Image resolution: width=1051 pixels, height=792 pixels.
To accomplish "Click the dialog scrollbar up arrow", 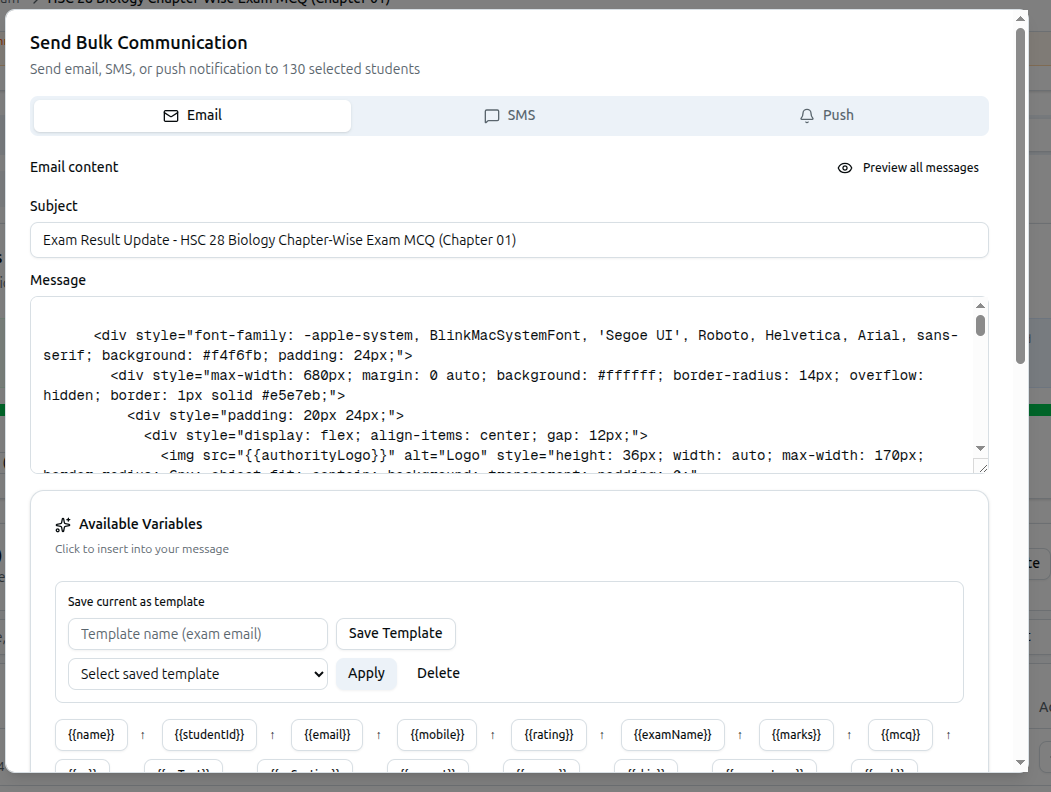I will 1020,19.
